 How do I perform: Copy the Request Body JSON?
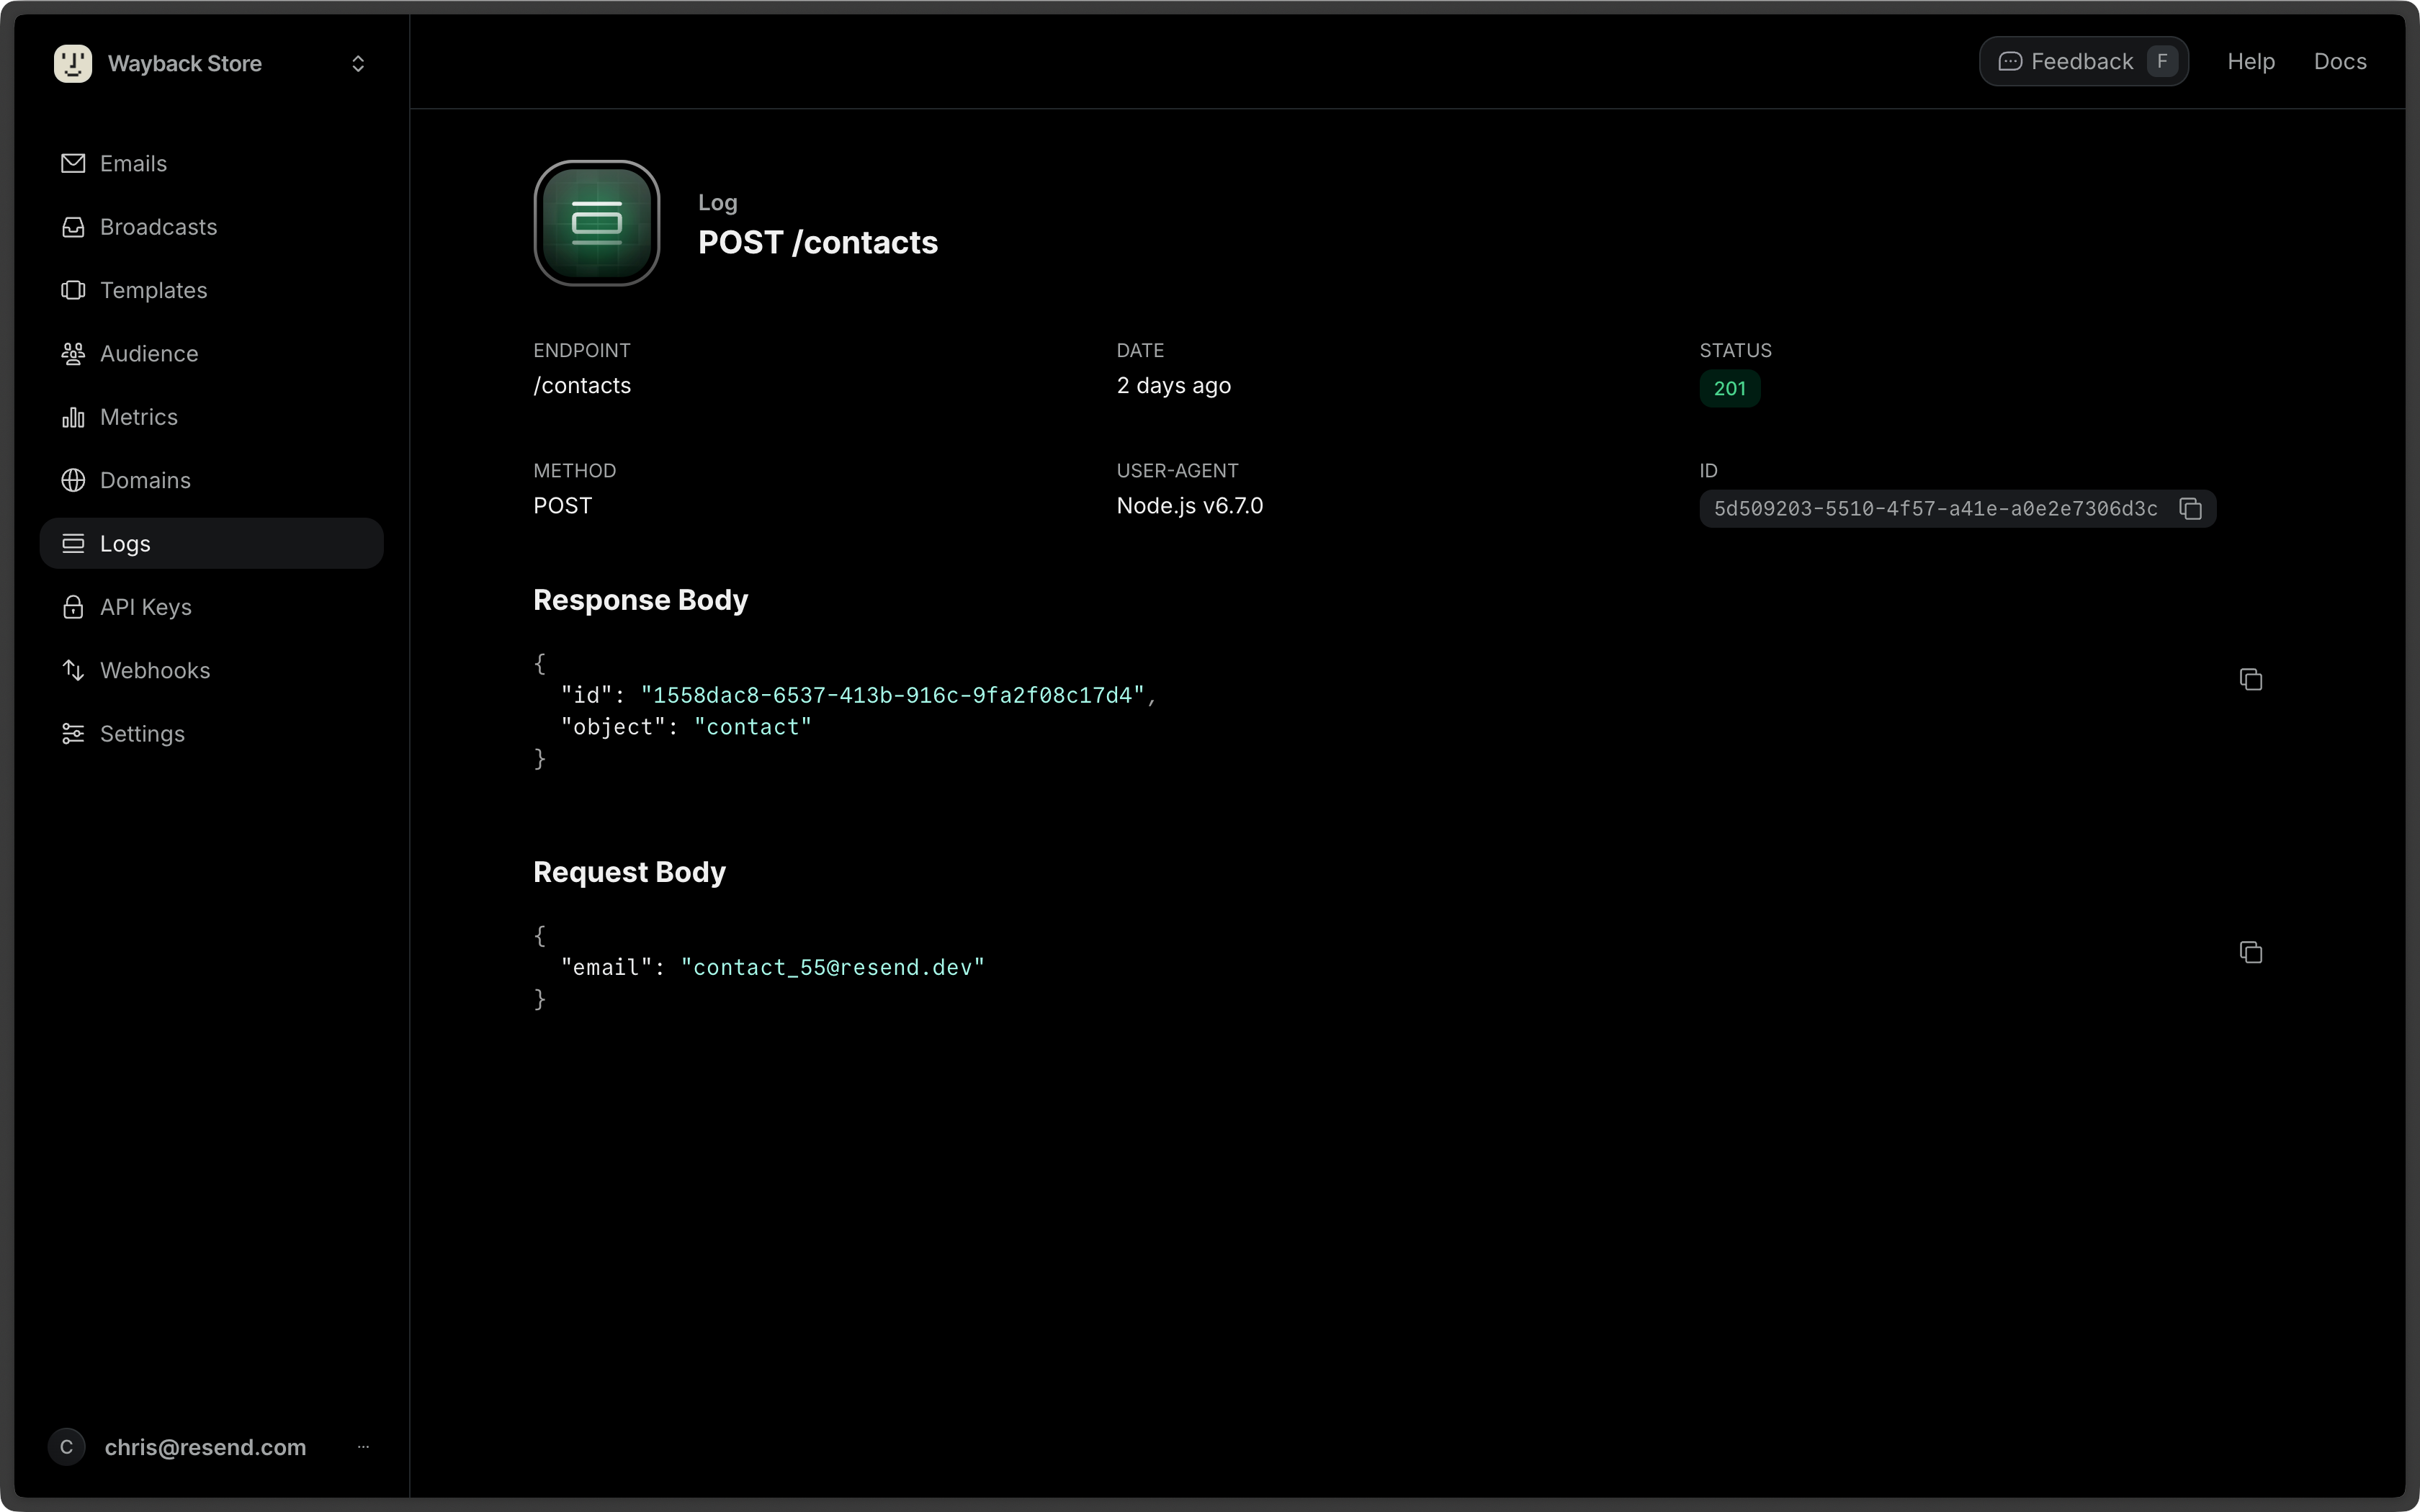coord(2250,952)
